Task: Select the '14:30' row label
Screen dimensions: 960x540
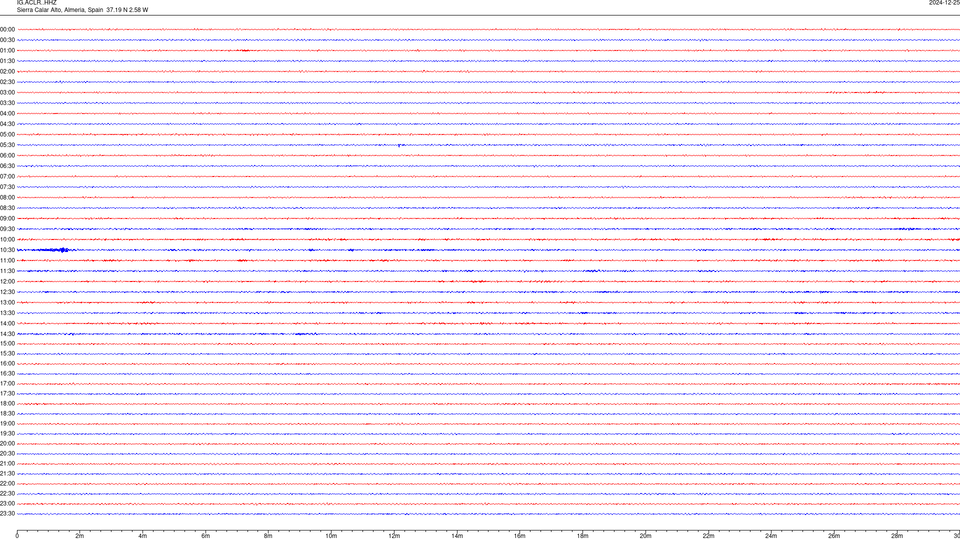Action: coord(7,334)
